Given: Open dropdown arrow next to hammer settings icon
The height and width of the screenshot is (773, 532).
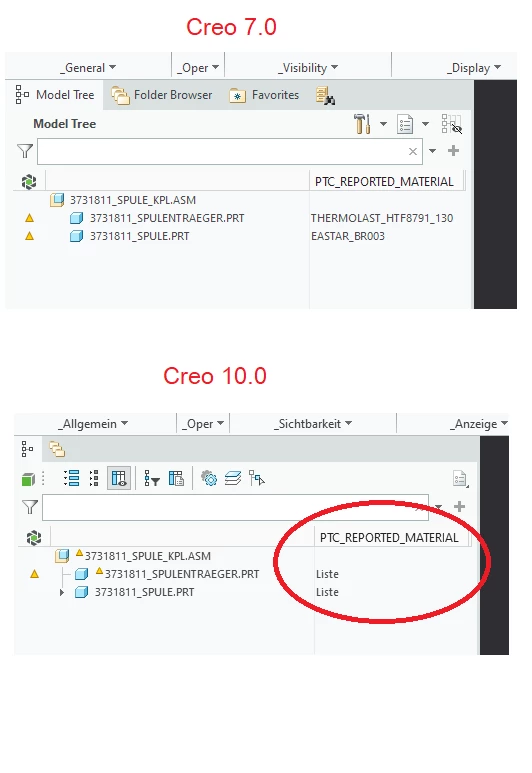Looking at the screenshot, I should coord(383,124).
